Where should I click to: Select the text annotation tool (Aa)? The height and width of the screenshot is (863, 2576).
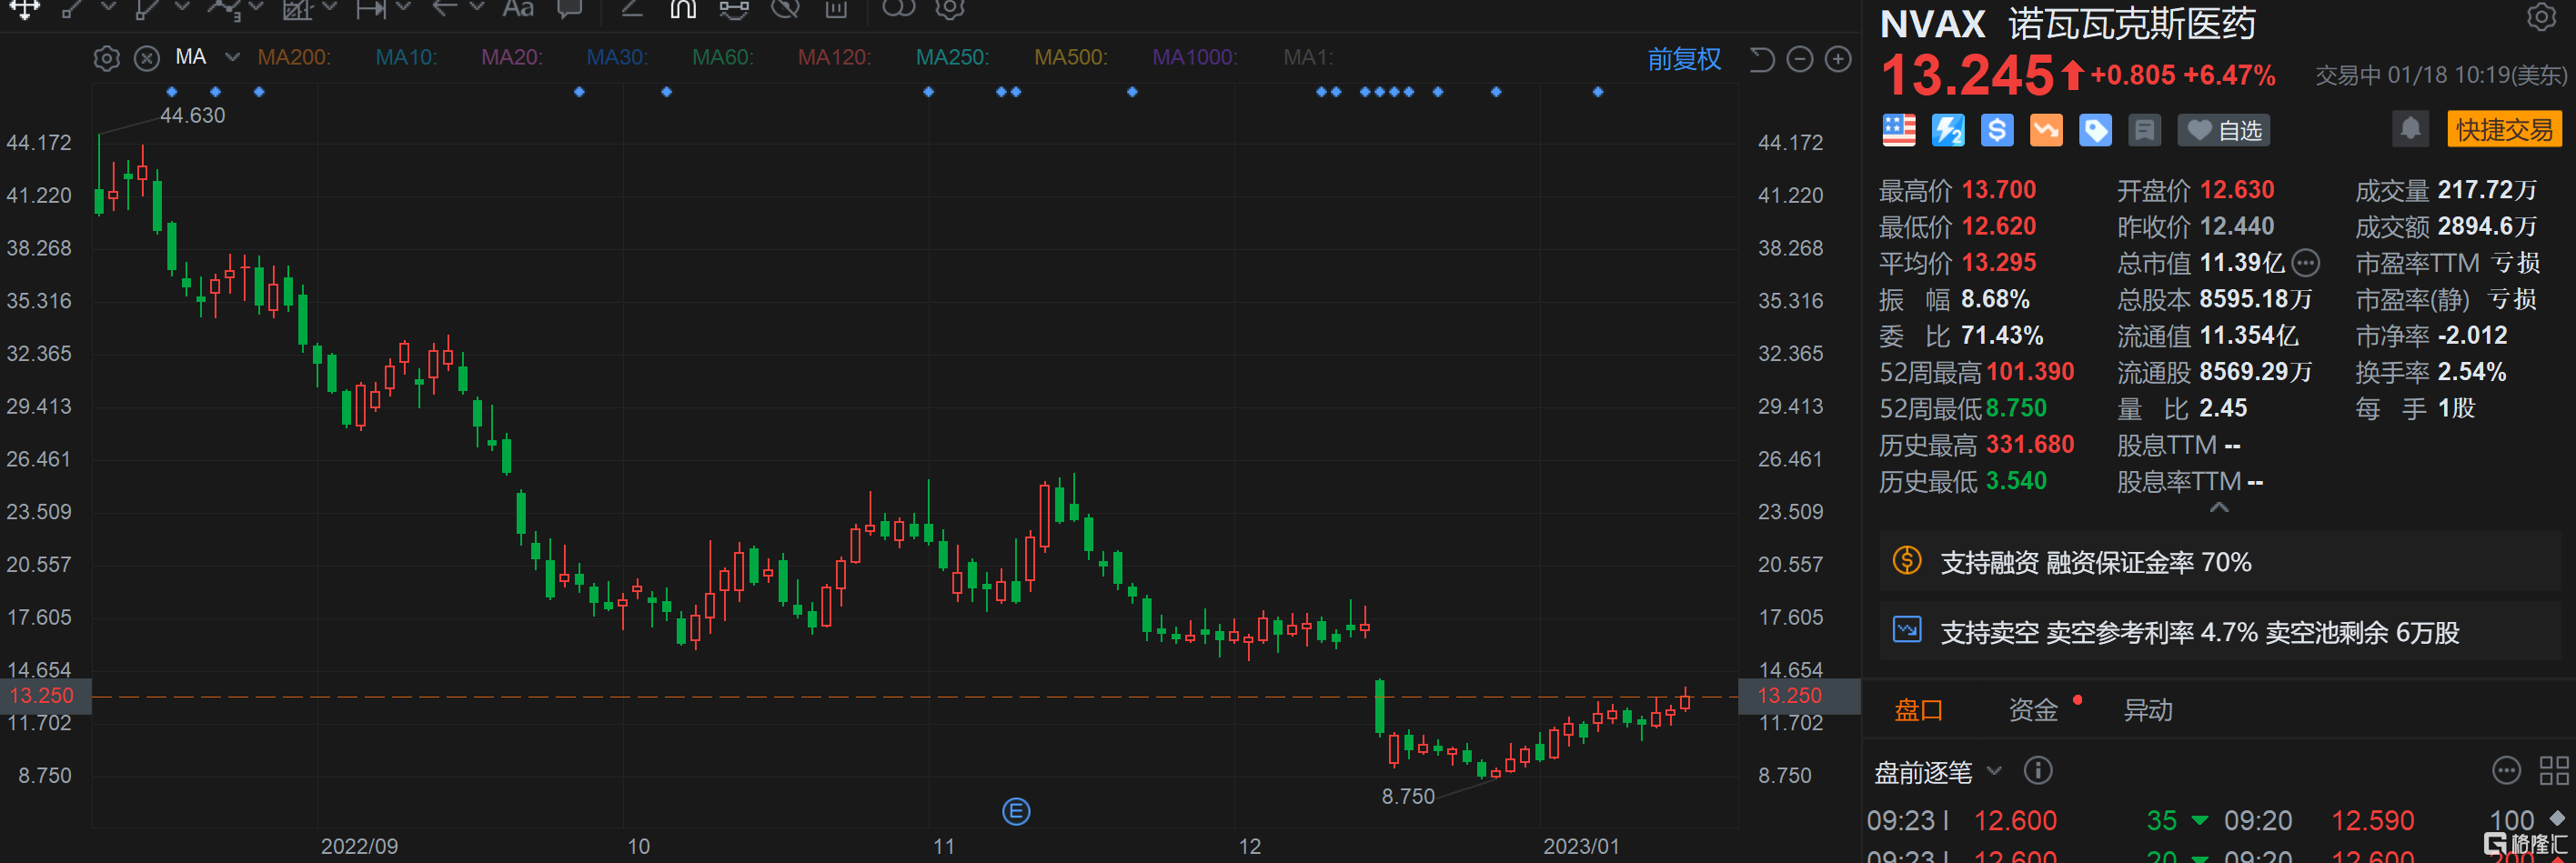click(x=518, y=9)
